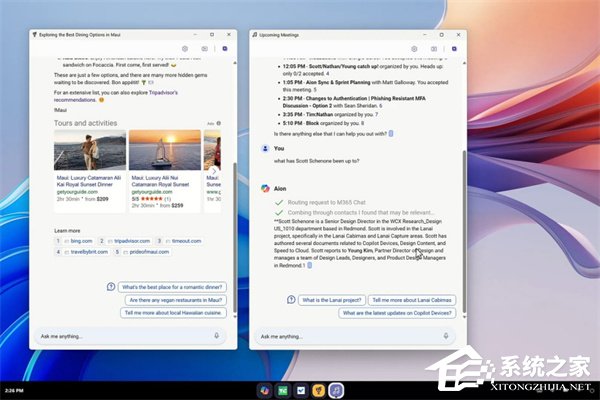Open settings gear in Upcoming Meetings window
600x400 pixels.
tap(414, 49)
